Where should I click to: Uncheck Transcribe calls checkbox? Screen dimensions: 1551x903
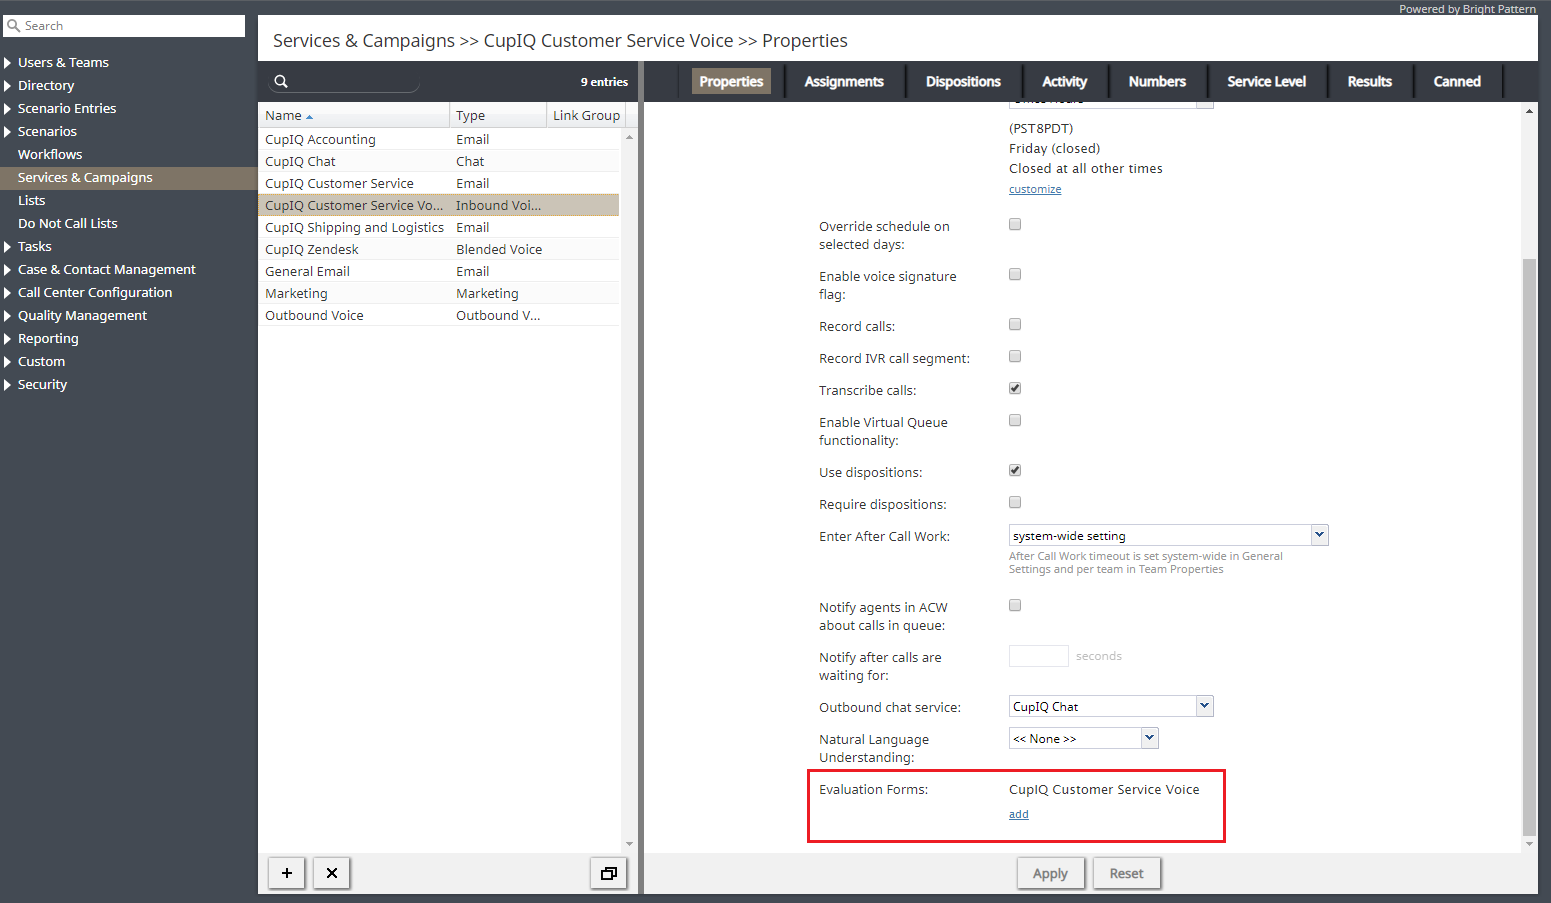click(1015, 388)
